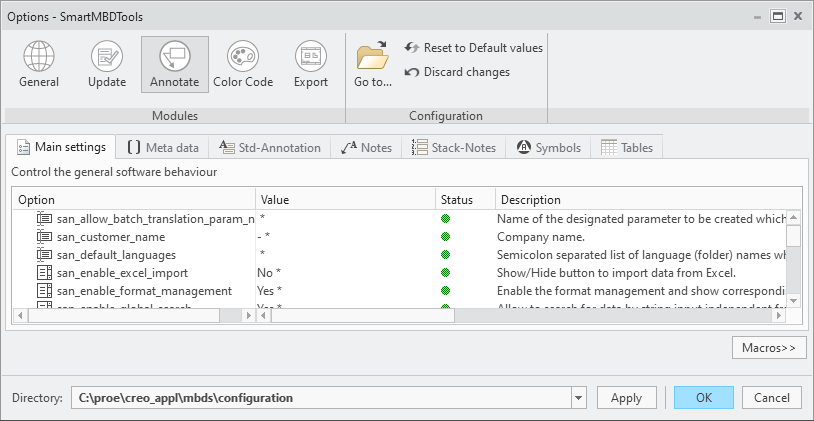Expand the Macros>> panel

click(769, 348)
